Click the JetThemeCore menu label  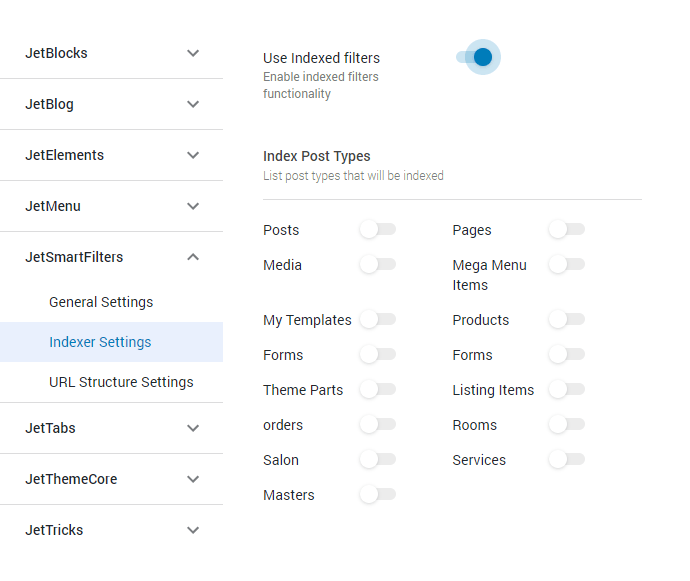tap(71, 479)
